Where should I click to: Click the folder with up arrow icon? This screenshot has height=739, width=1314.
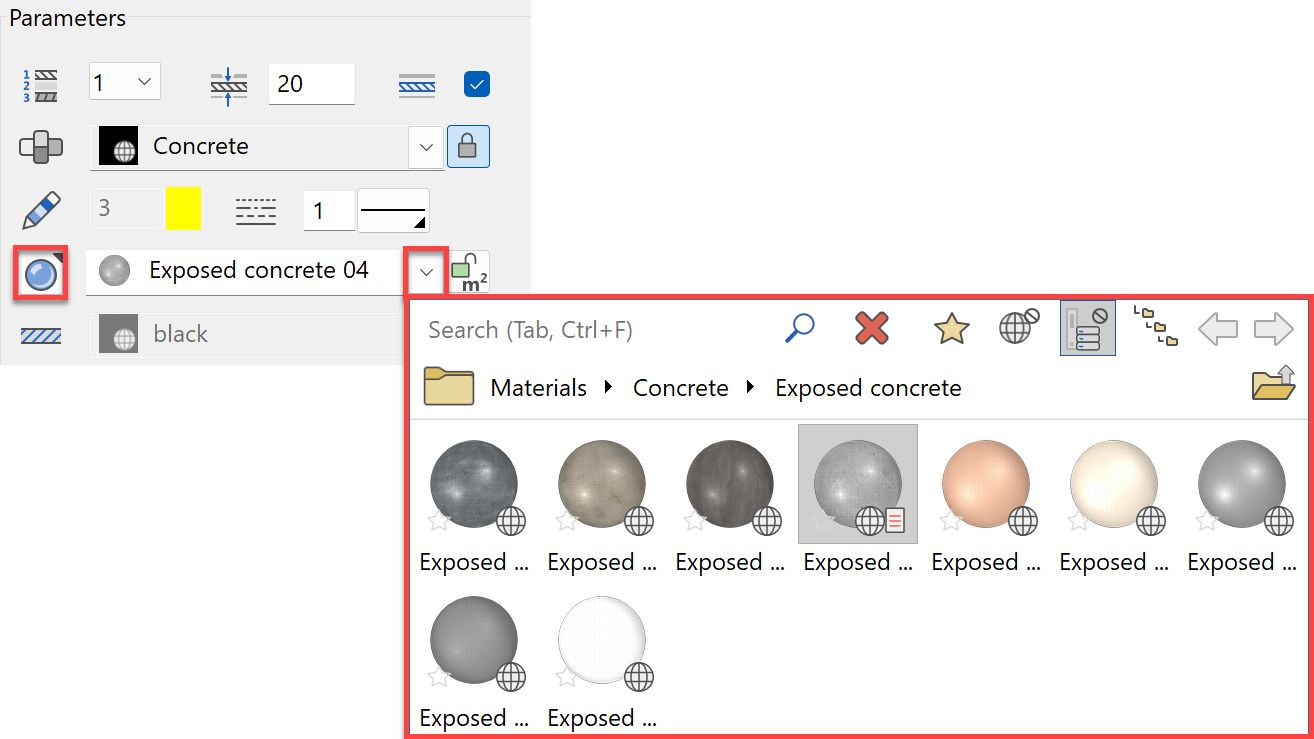pyautogui.click(x=1273, y=385)
